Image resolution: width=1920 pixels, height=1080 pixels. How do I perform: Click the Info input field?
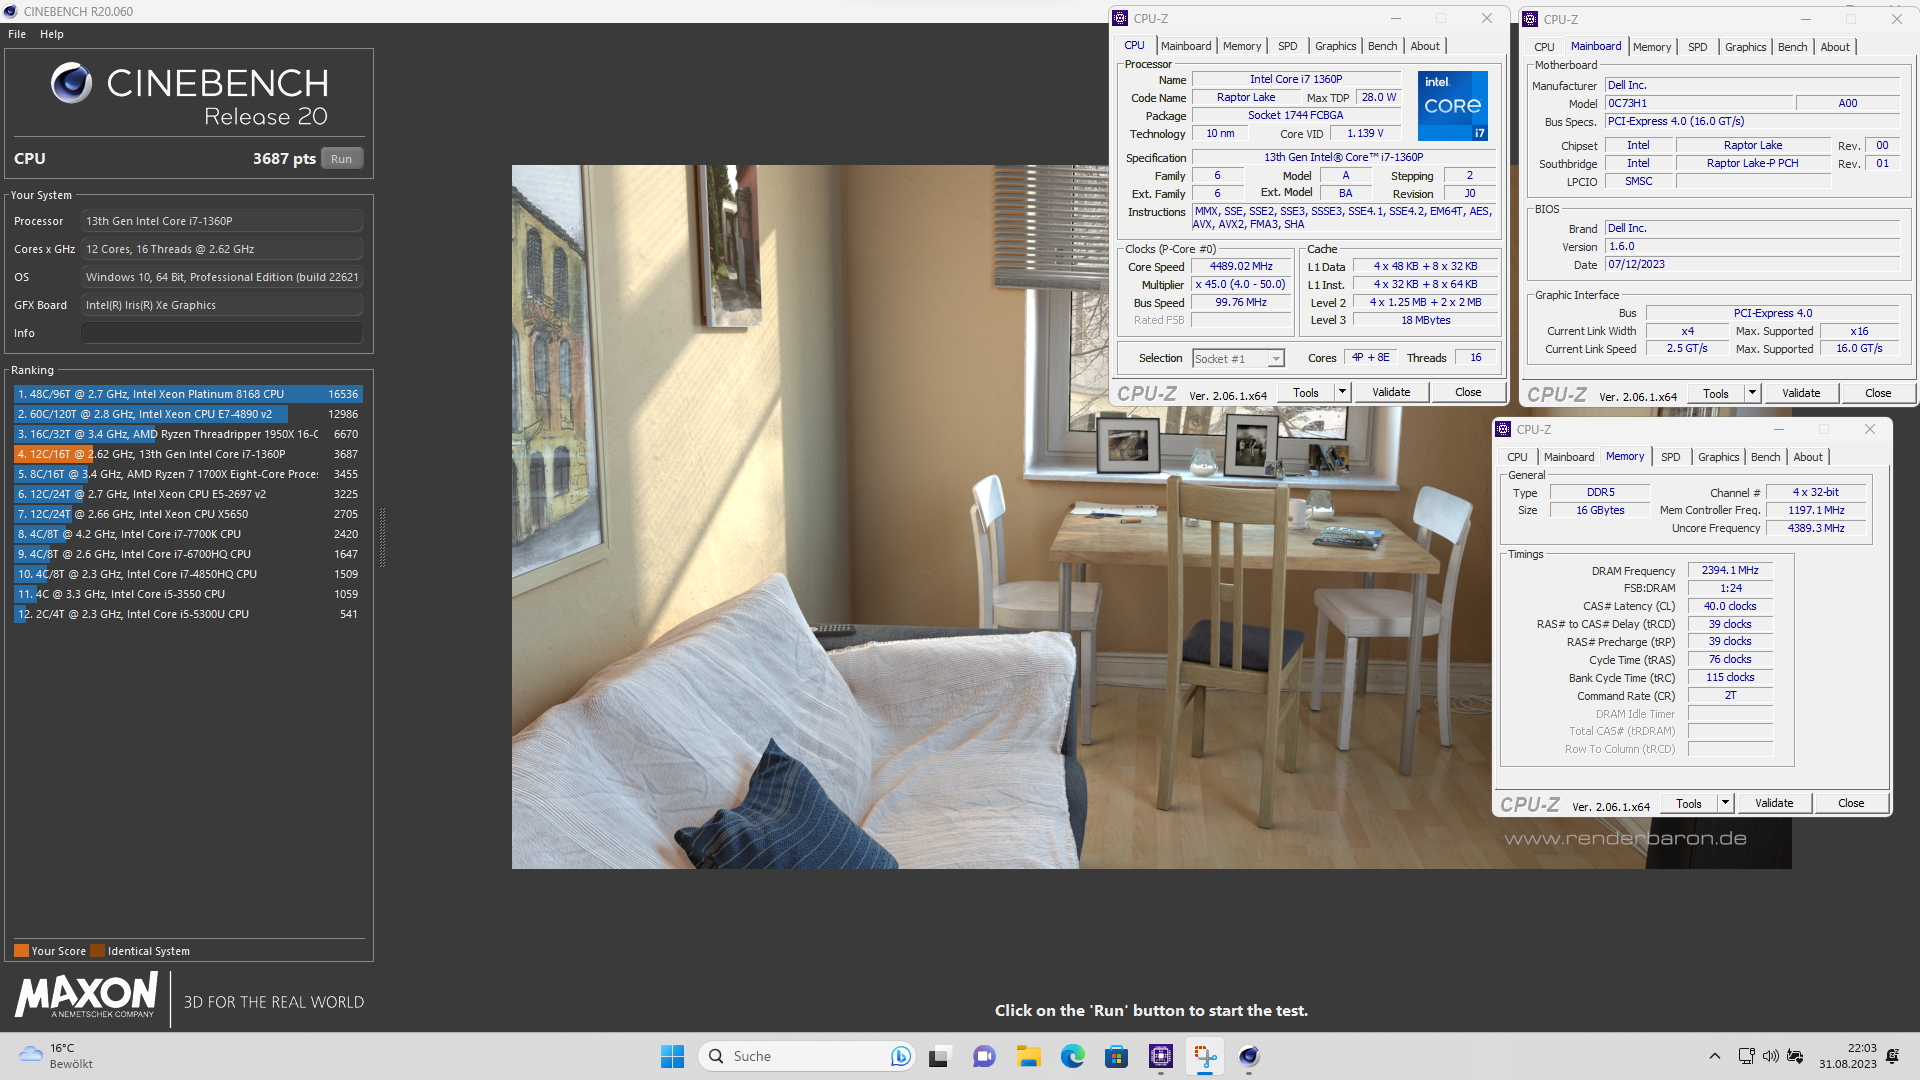[x=222, y=333]
